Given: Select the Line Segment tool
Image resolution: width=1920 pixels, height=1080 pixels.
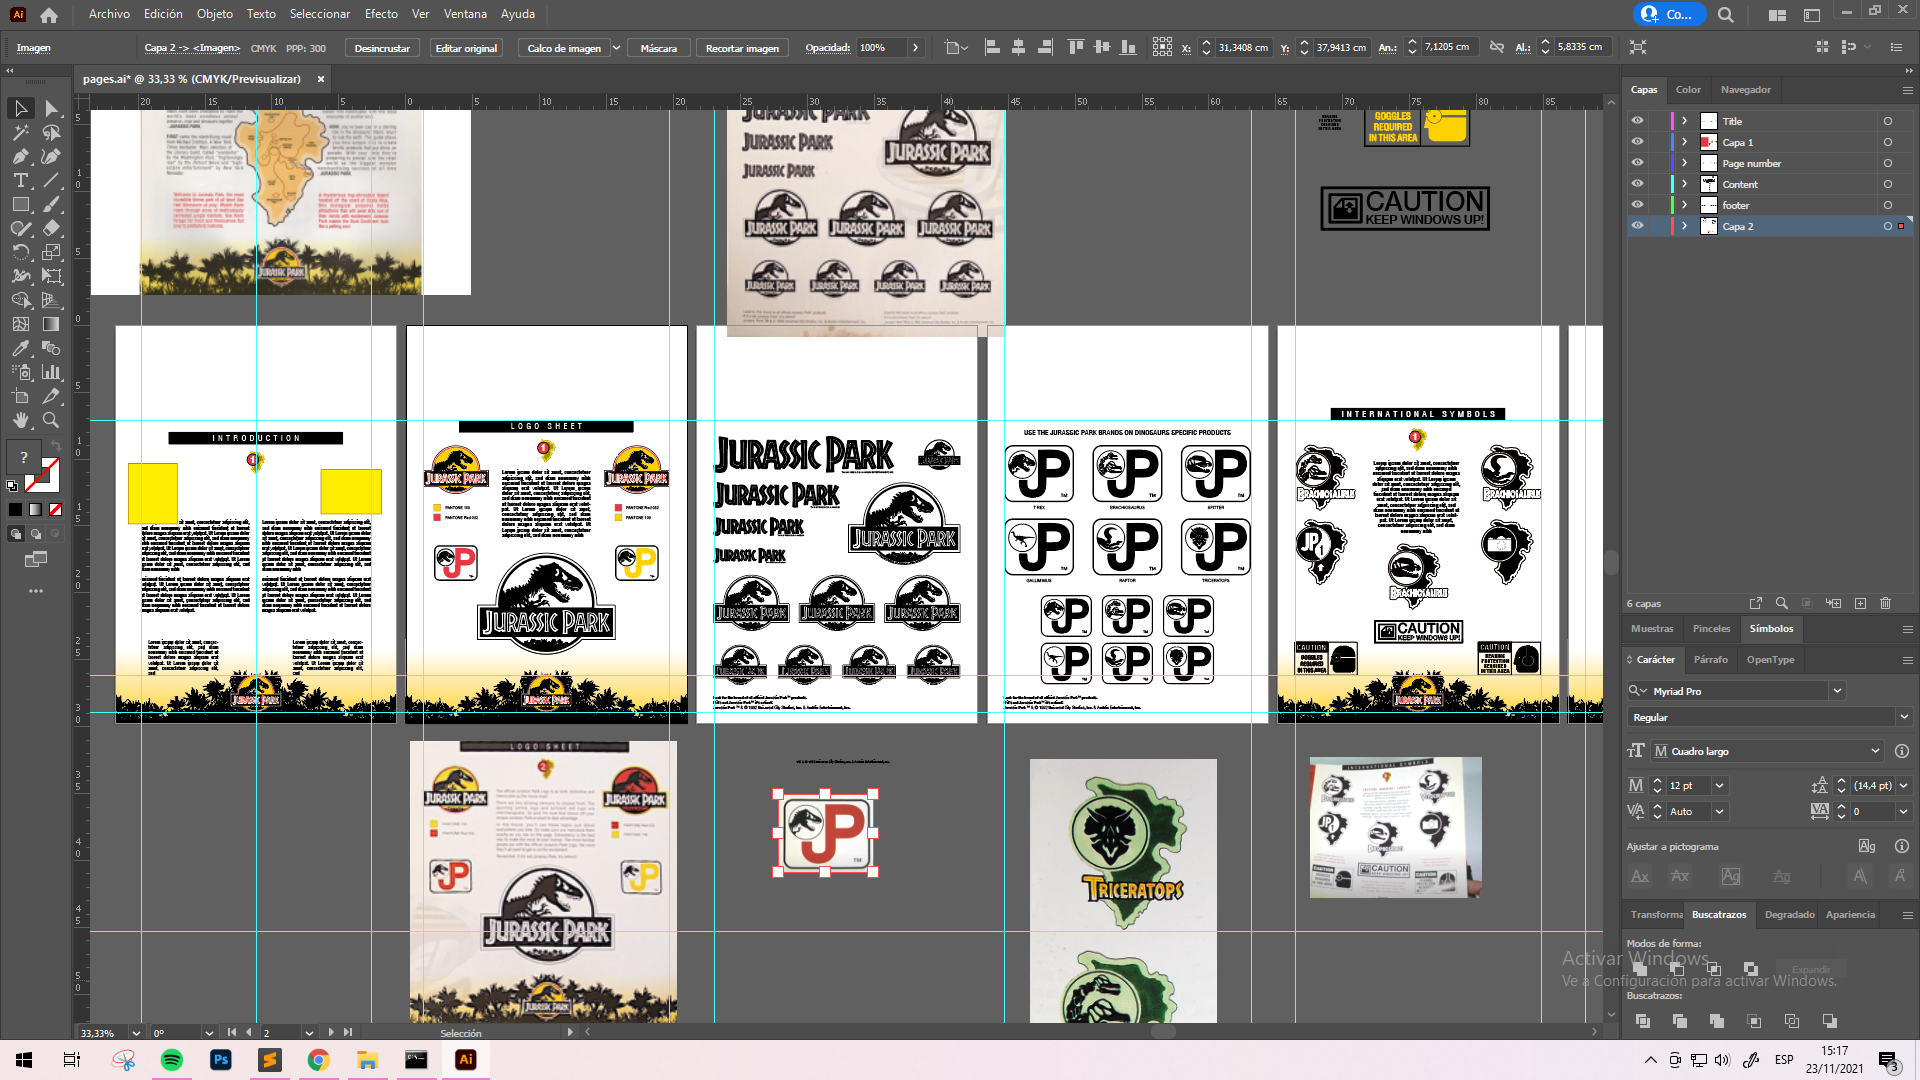Looking at the screenshot, I should (x=51, y=180).
